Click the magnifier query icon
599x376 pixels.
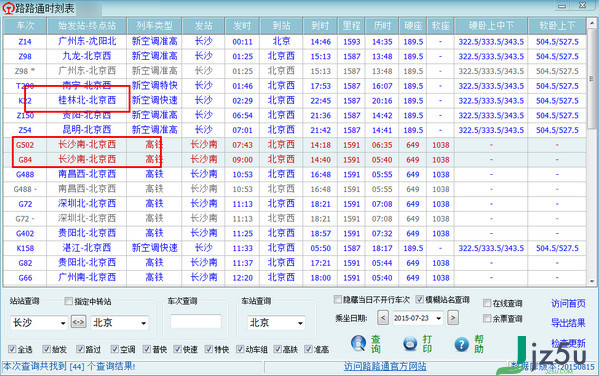(358, 344)
